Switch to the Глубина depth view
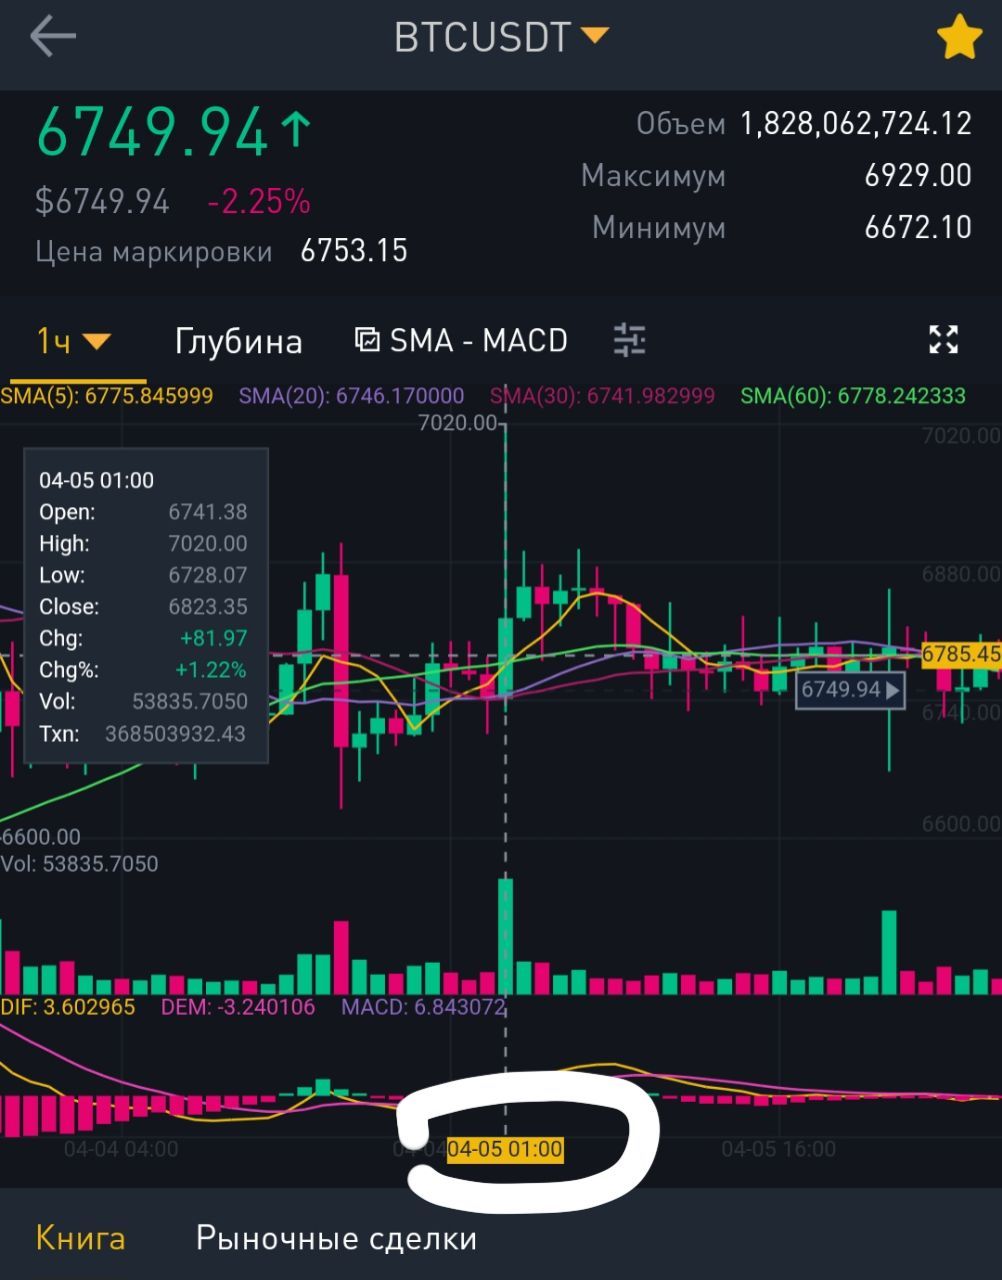 pyautogui.click(x=238, y=341)
